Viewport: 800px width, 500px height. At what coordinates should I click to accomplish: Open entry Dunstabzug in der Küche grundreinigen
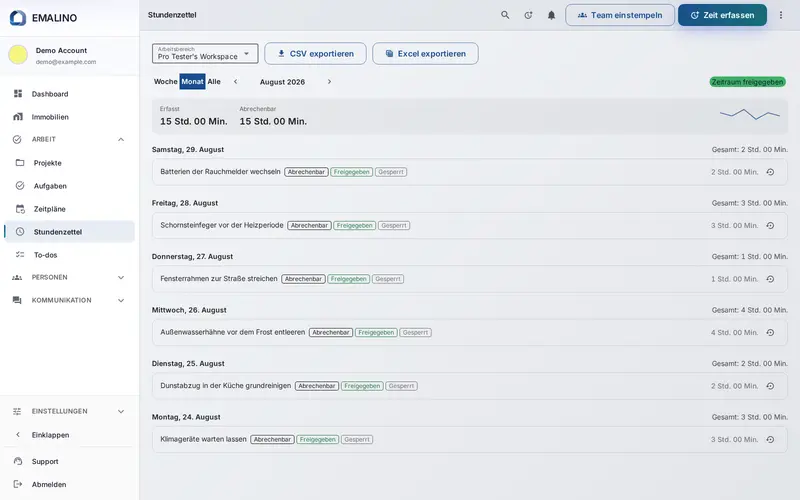point(470,386)
